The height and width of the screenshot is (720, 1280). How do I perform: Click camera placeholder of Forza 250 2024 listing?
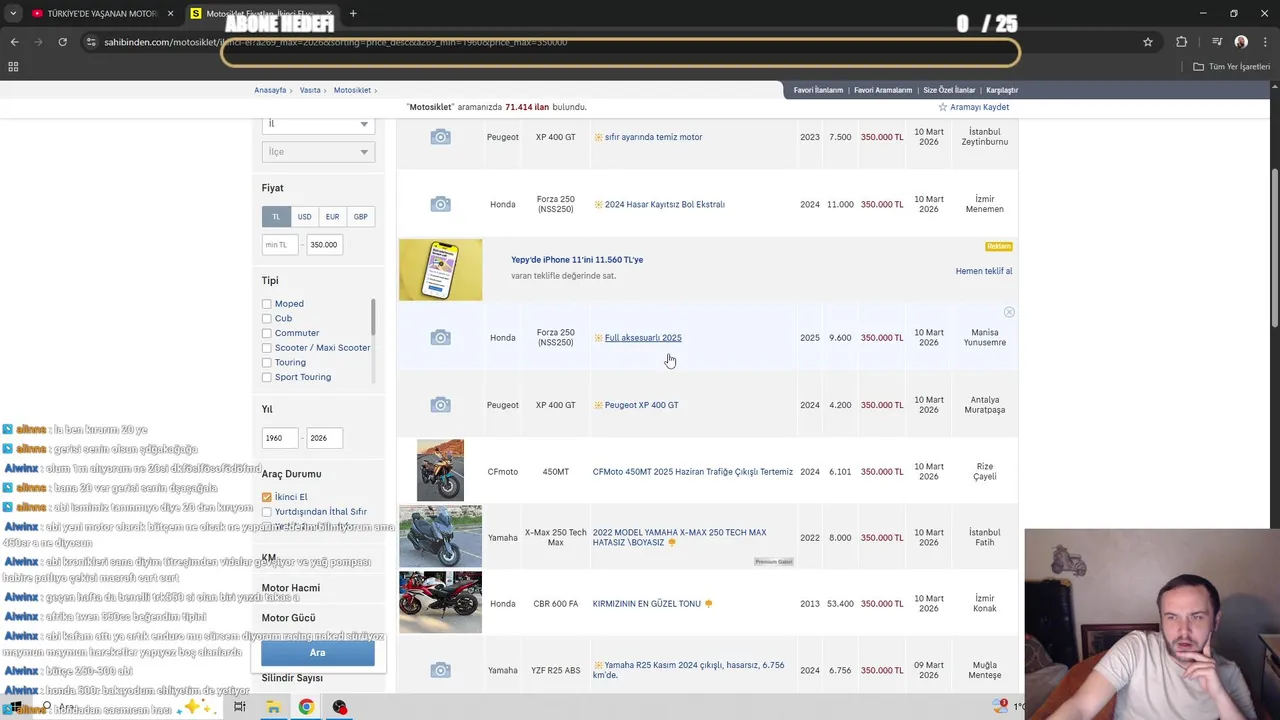coord(440,204)
